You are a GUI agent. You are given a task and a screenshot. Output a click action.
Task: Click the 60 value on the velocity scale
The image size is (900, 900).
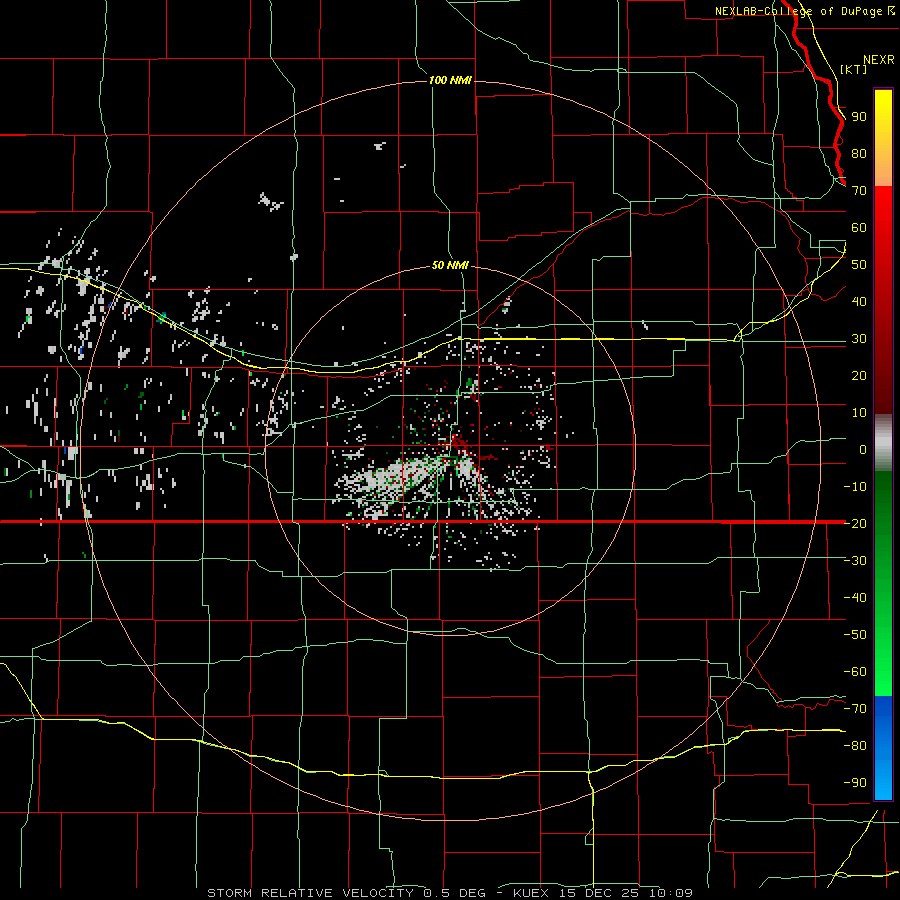coord(859,227)
